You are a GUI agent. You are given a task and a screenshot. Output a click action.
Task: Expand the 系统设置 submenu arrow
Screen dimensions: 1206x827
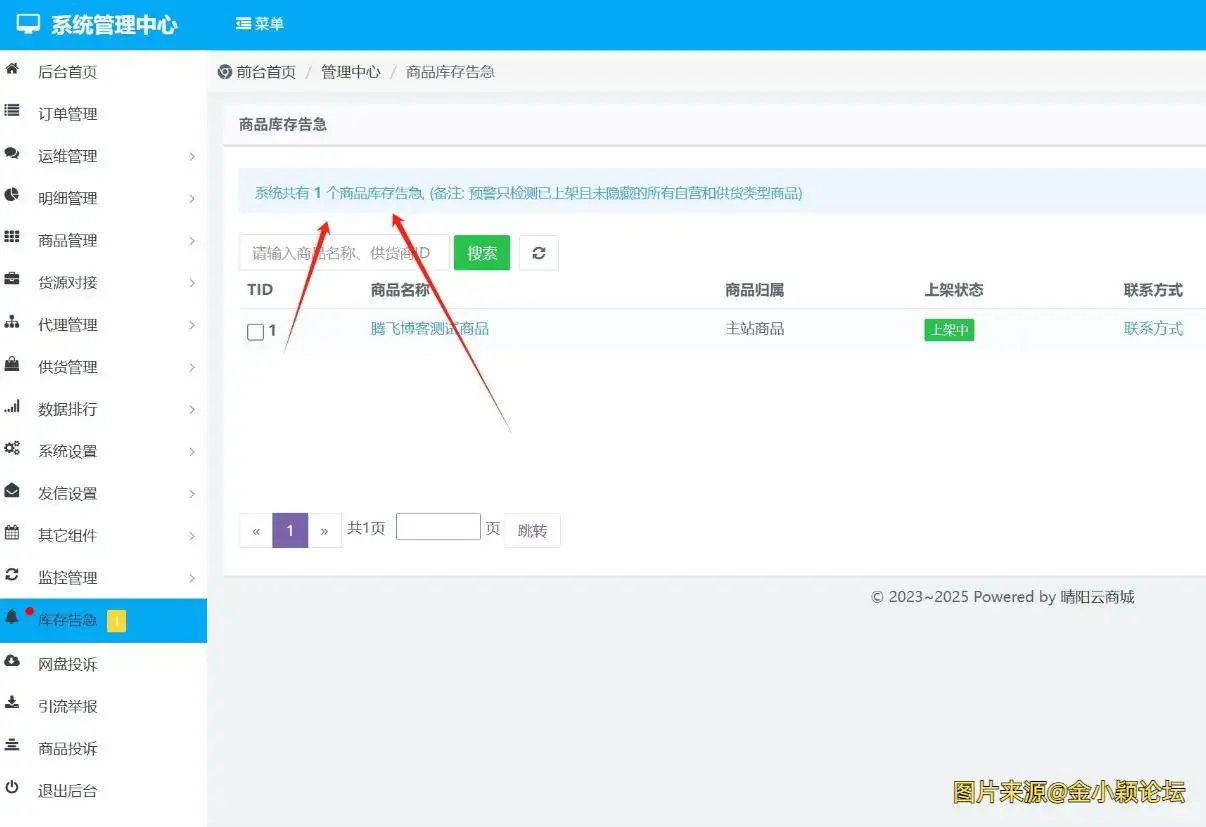[192, 452]
